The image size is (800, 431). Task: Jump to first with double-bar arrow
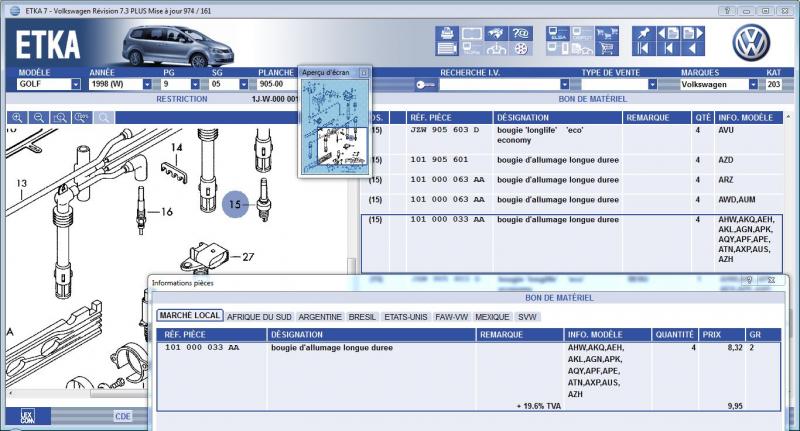(643, 49)
